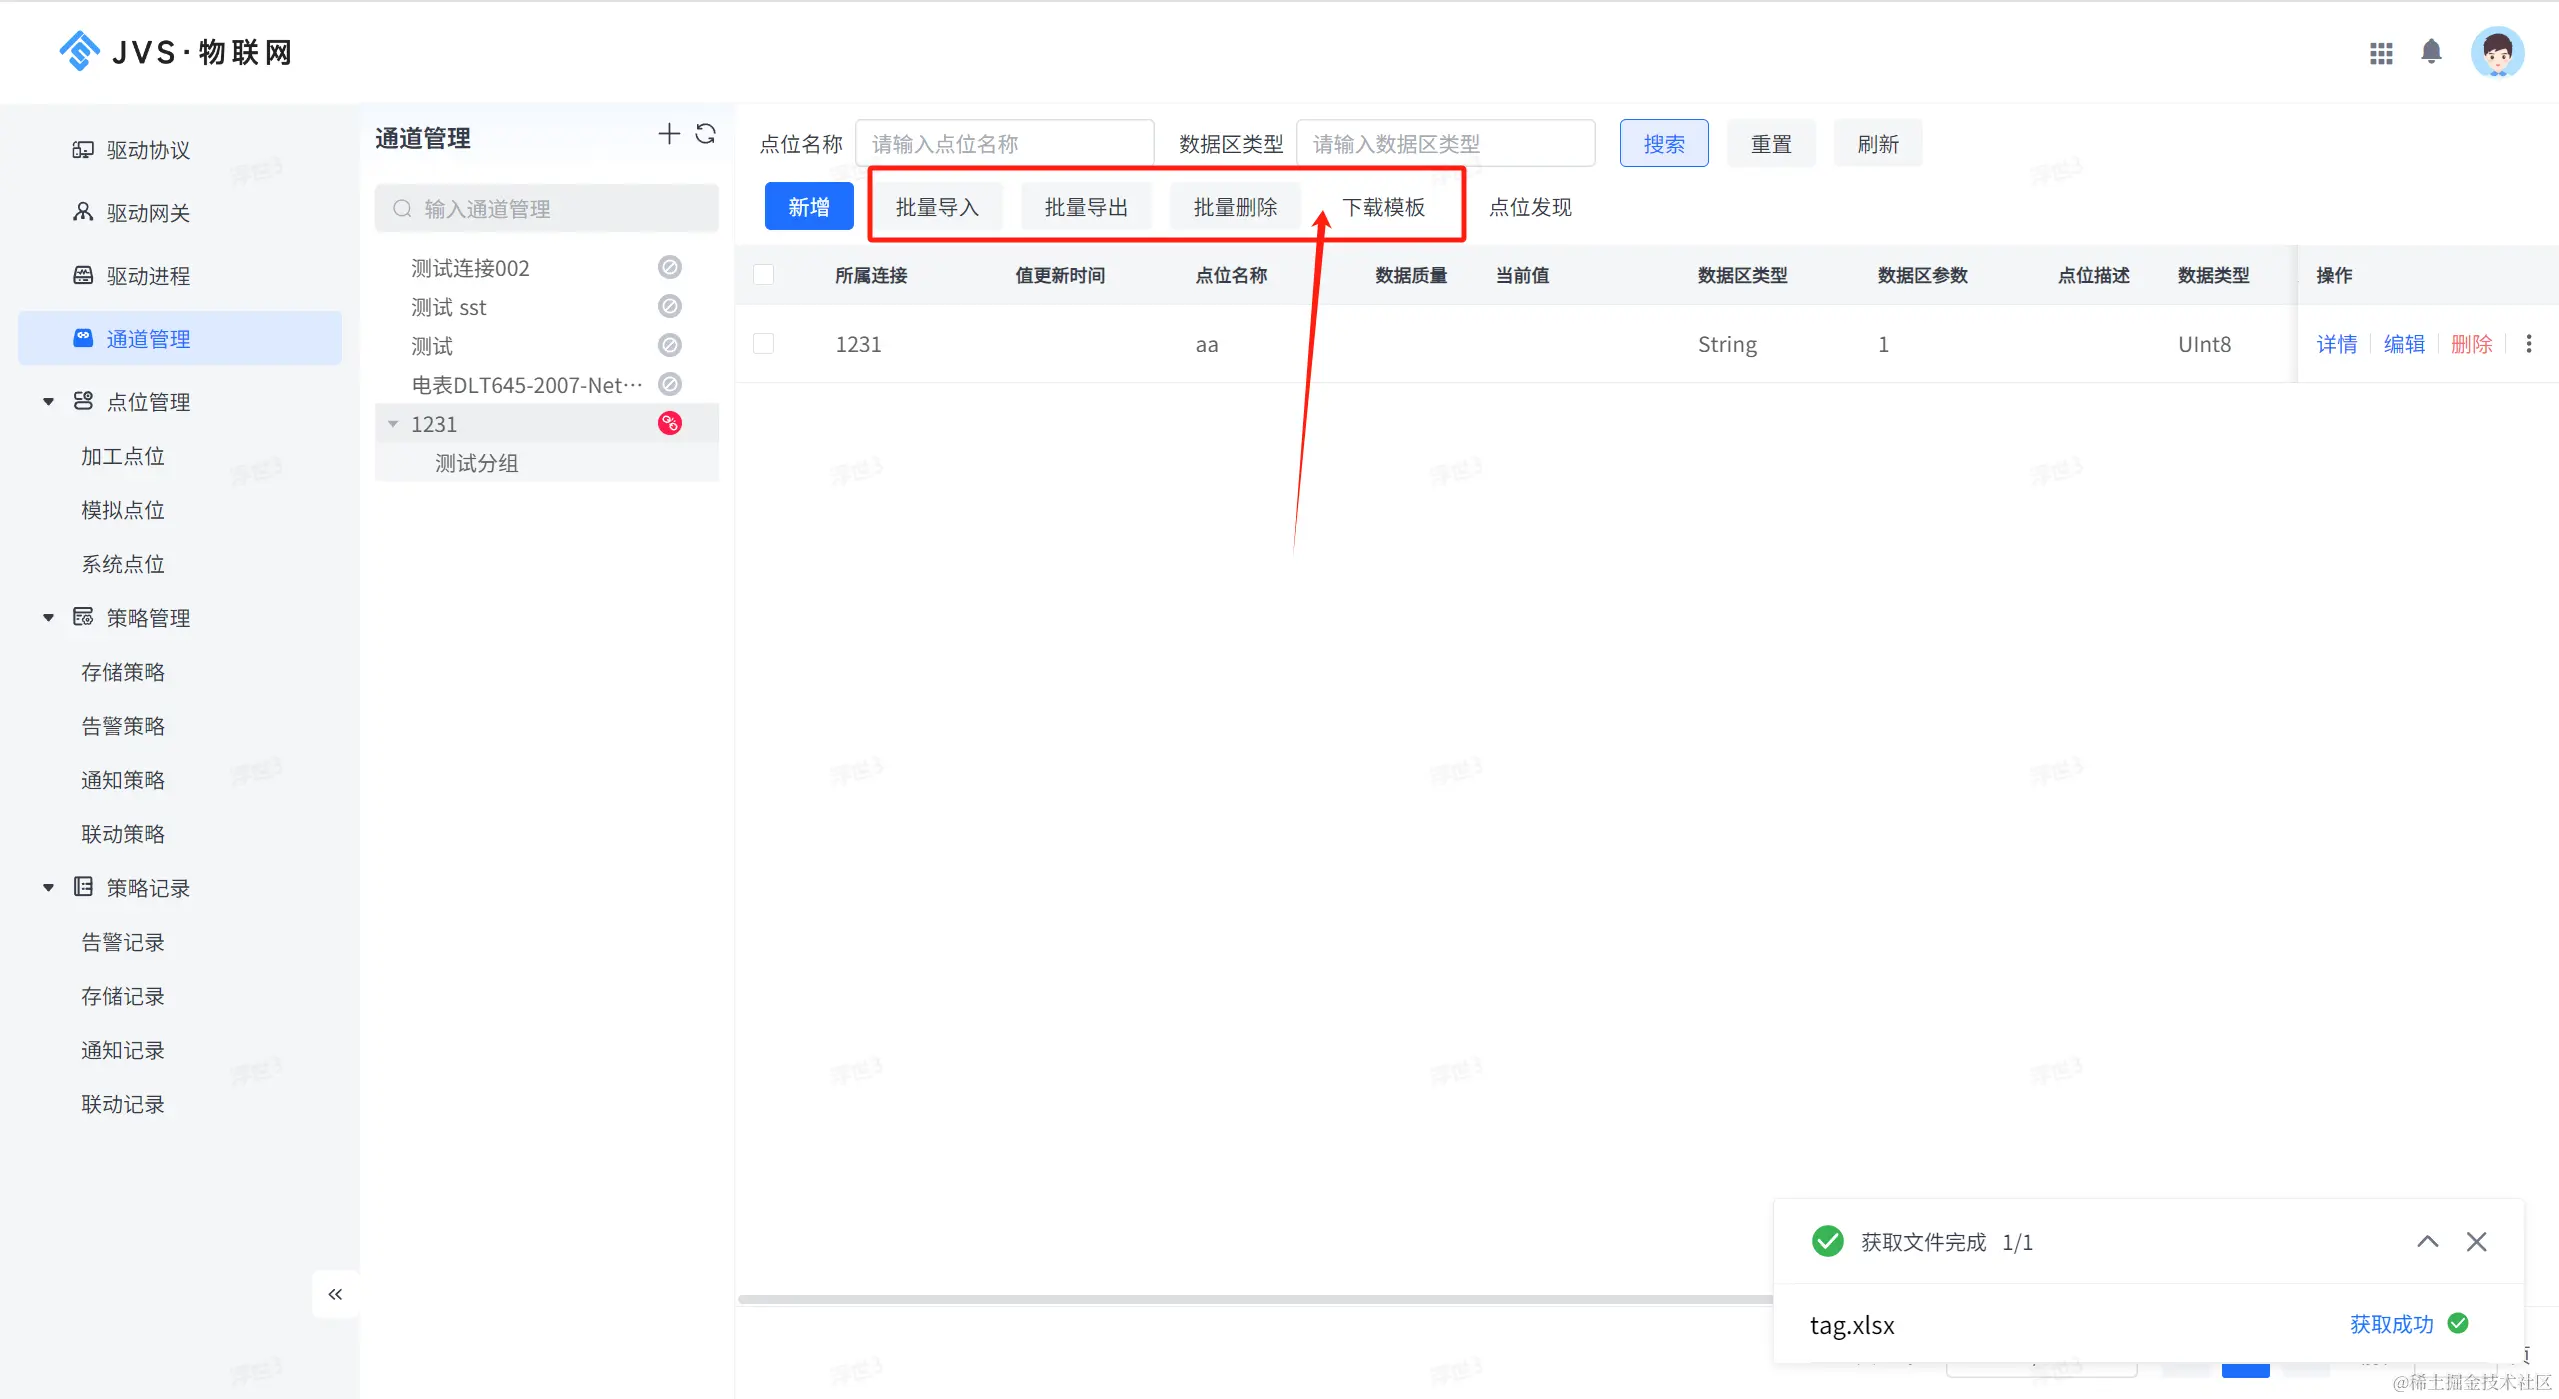Image resolution: width=2559 pixels, height=1399 pixels.
Task: Open the apps grid icon
Action: point(2381,53)
